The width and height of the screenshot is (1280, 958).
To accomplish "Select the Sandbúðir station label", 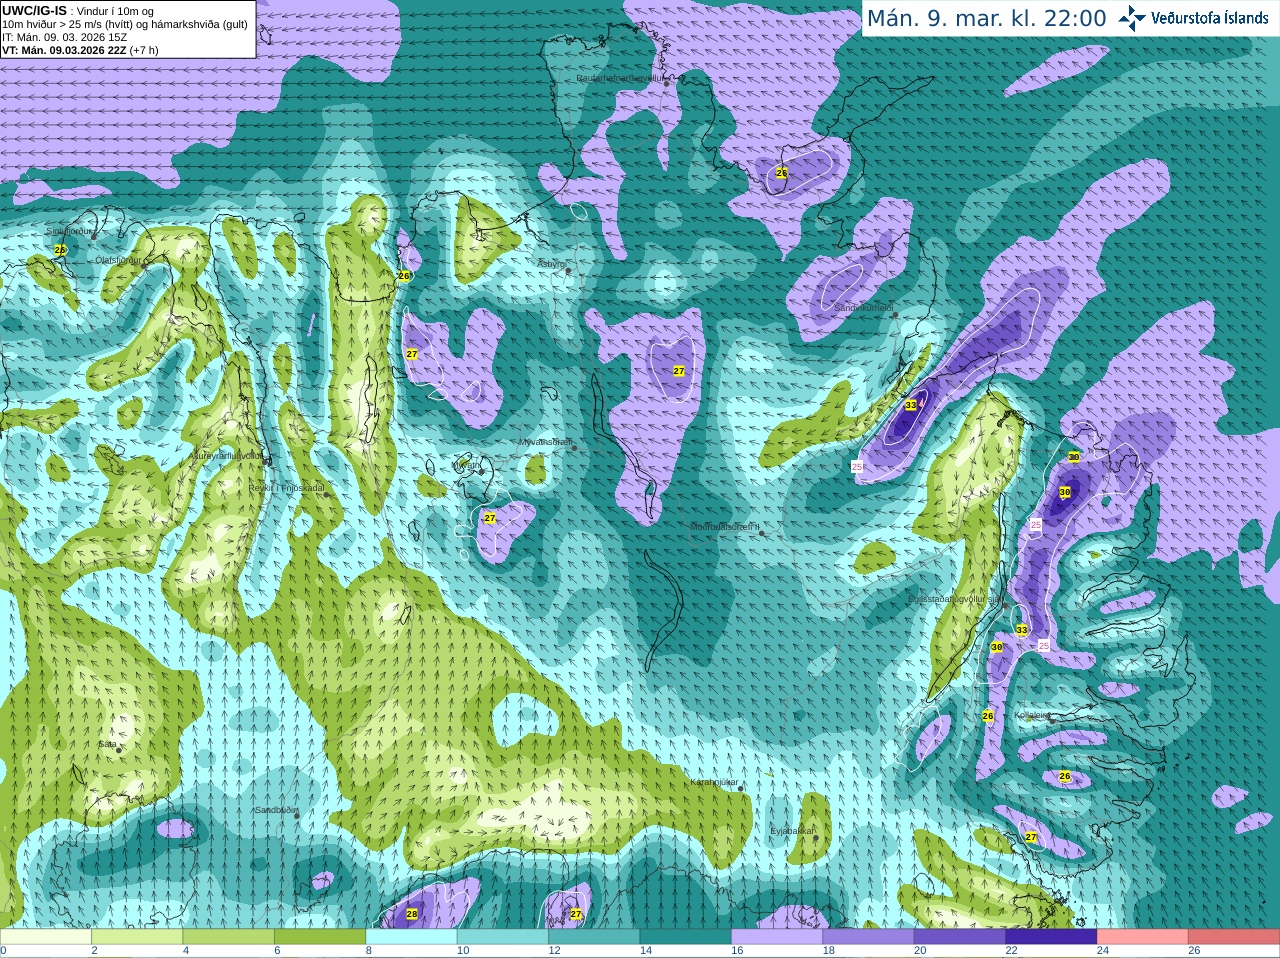I will pos(276,810).
